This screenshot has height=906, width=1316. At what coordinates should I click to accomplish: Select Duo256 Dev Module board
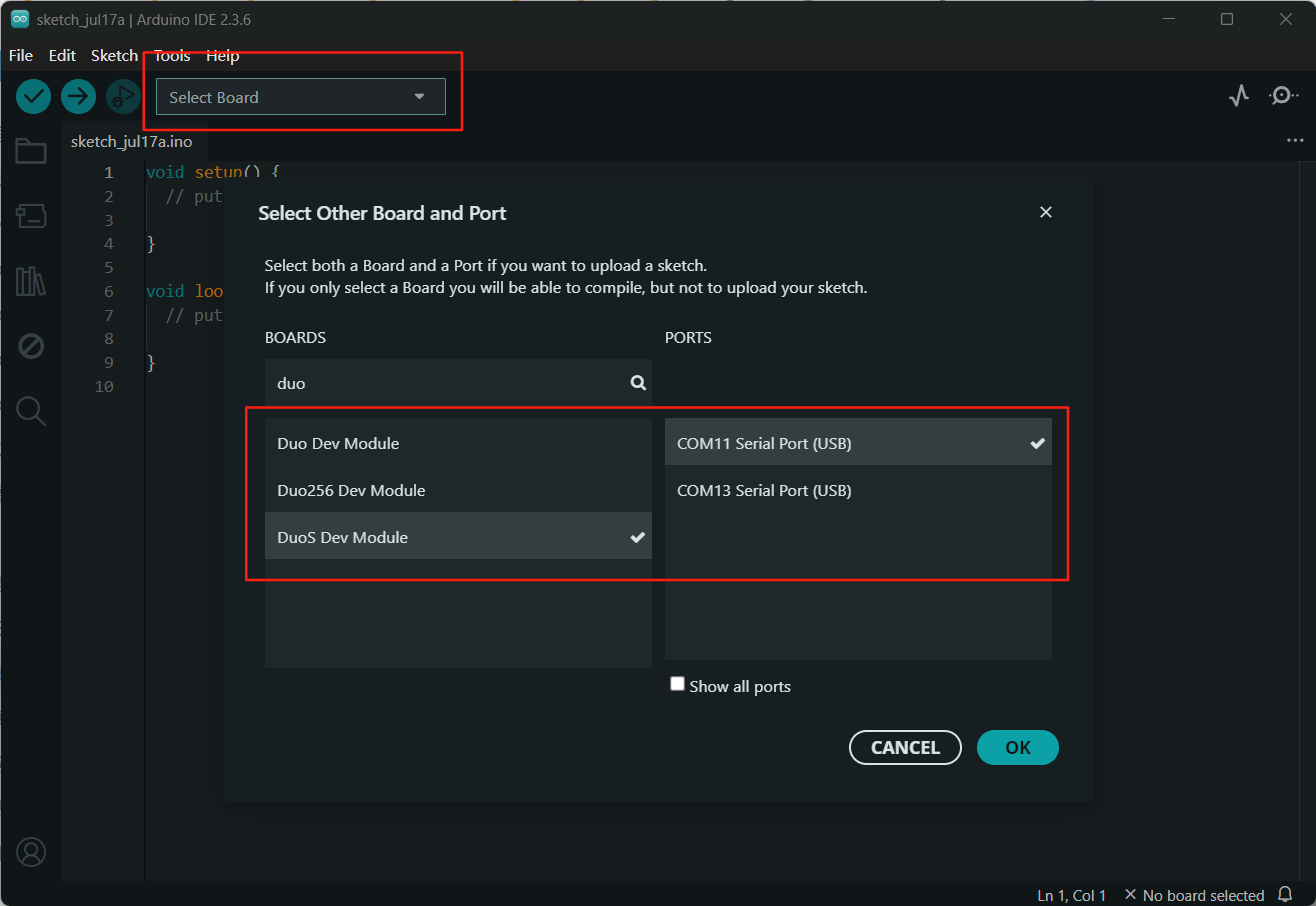pos(458,490)
